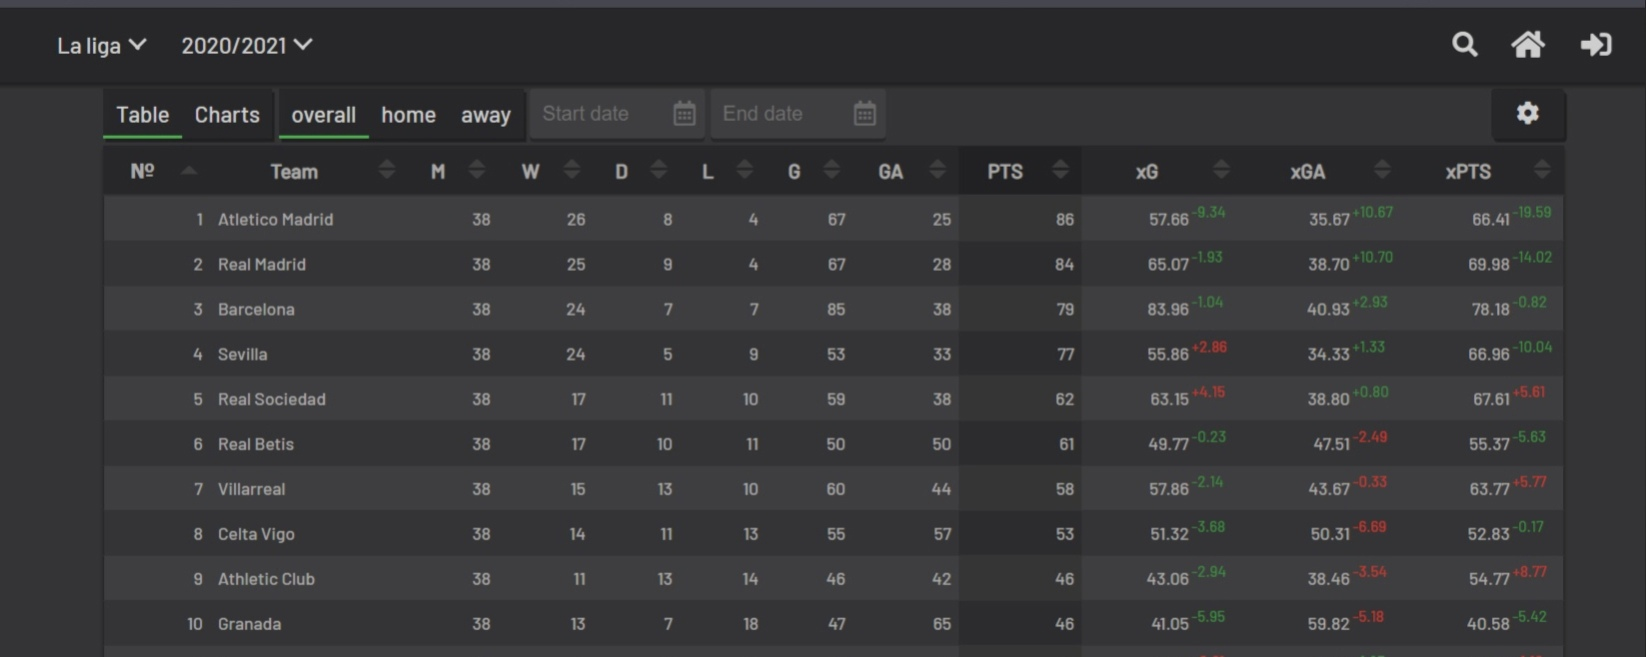Switch to the Charts tab

(x=227, y=114)
